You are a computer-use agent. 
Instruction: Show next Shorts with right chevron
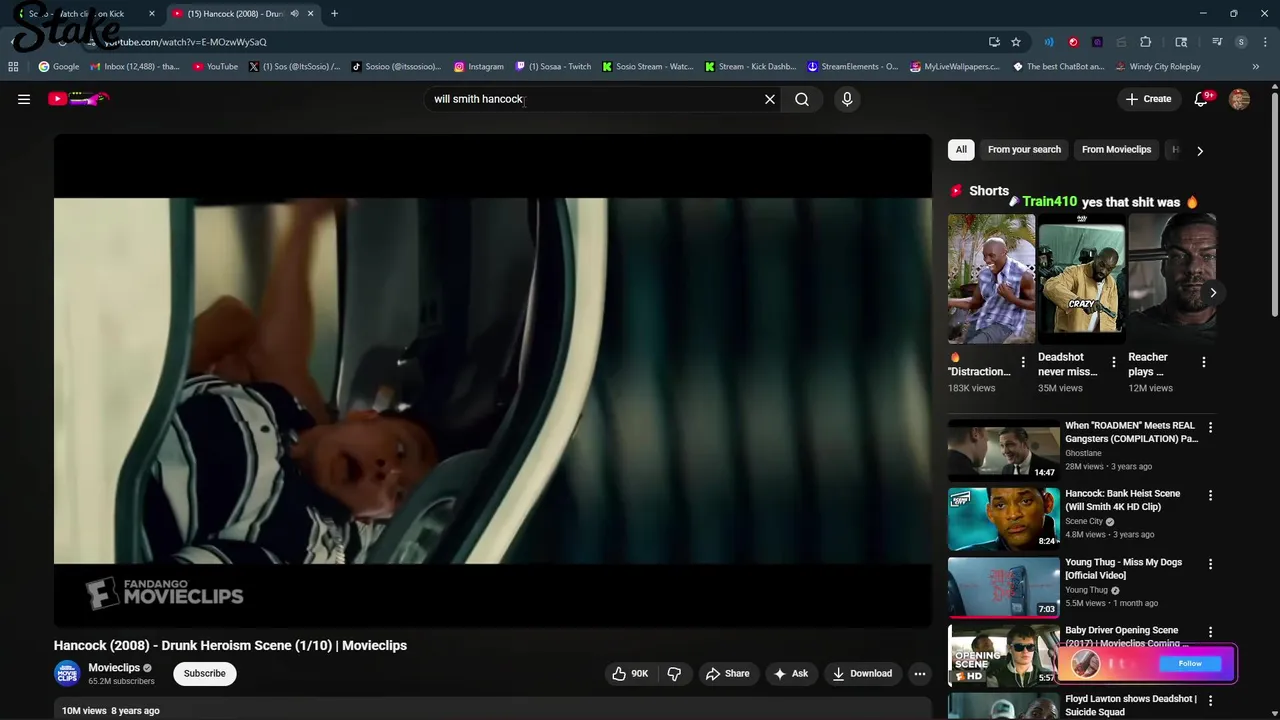click(x=1213, y=293)
